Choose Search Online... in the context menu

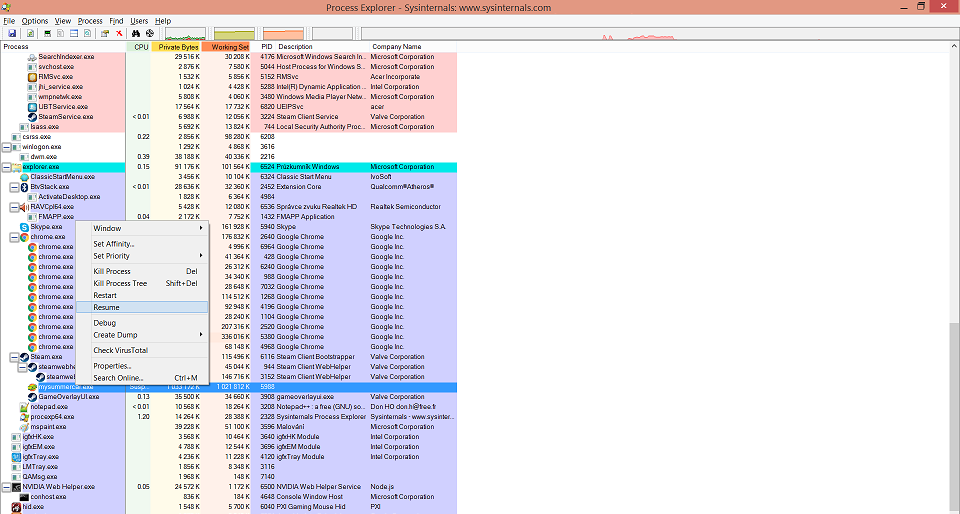point(142,378)
